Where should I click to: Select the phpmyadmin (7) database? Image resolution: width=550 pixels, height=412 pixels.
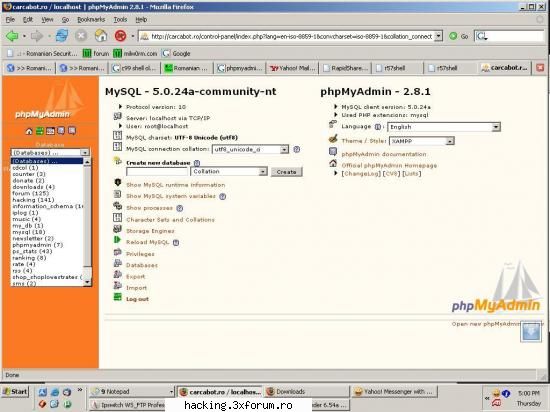37,245
